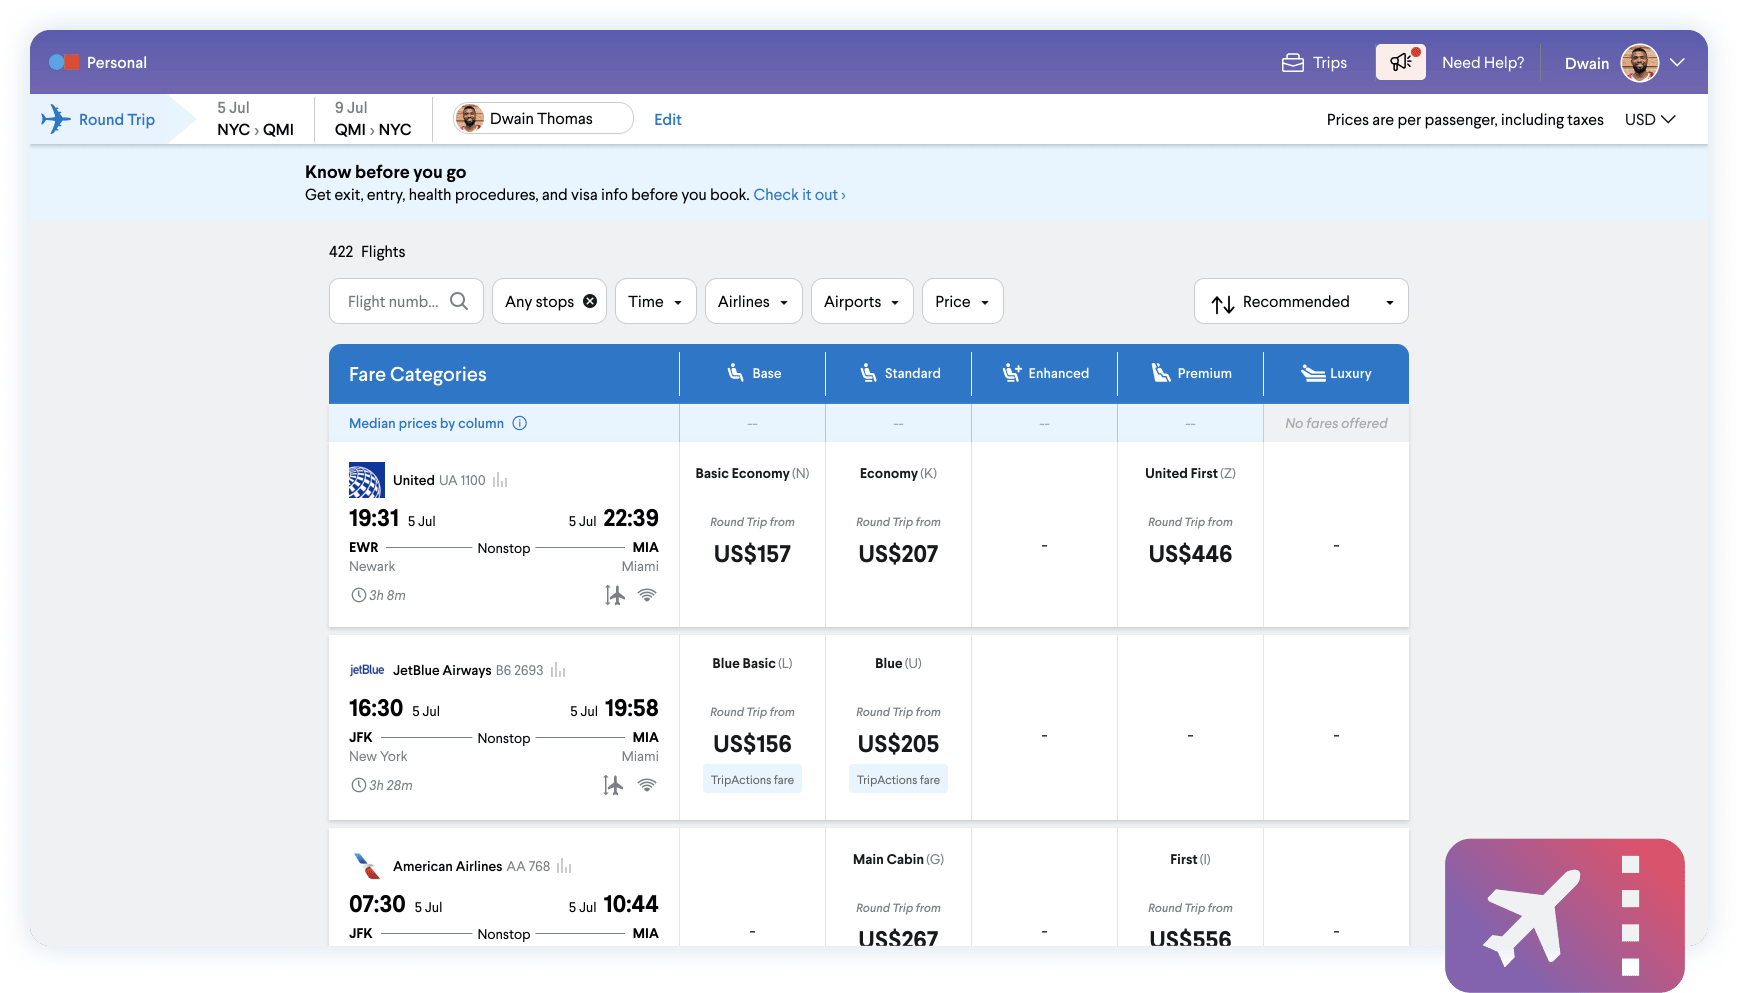Click the Standard fare seat icon
This screenshot has height=993, width=1738.
click(x=868, y=372)
